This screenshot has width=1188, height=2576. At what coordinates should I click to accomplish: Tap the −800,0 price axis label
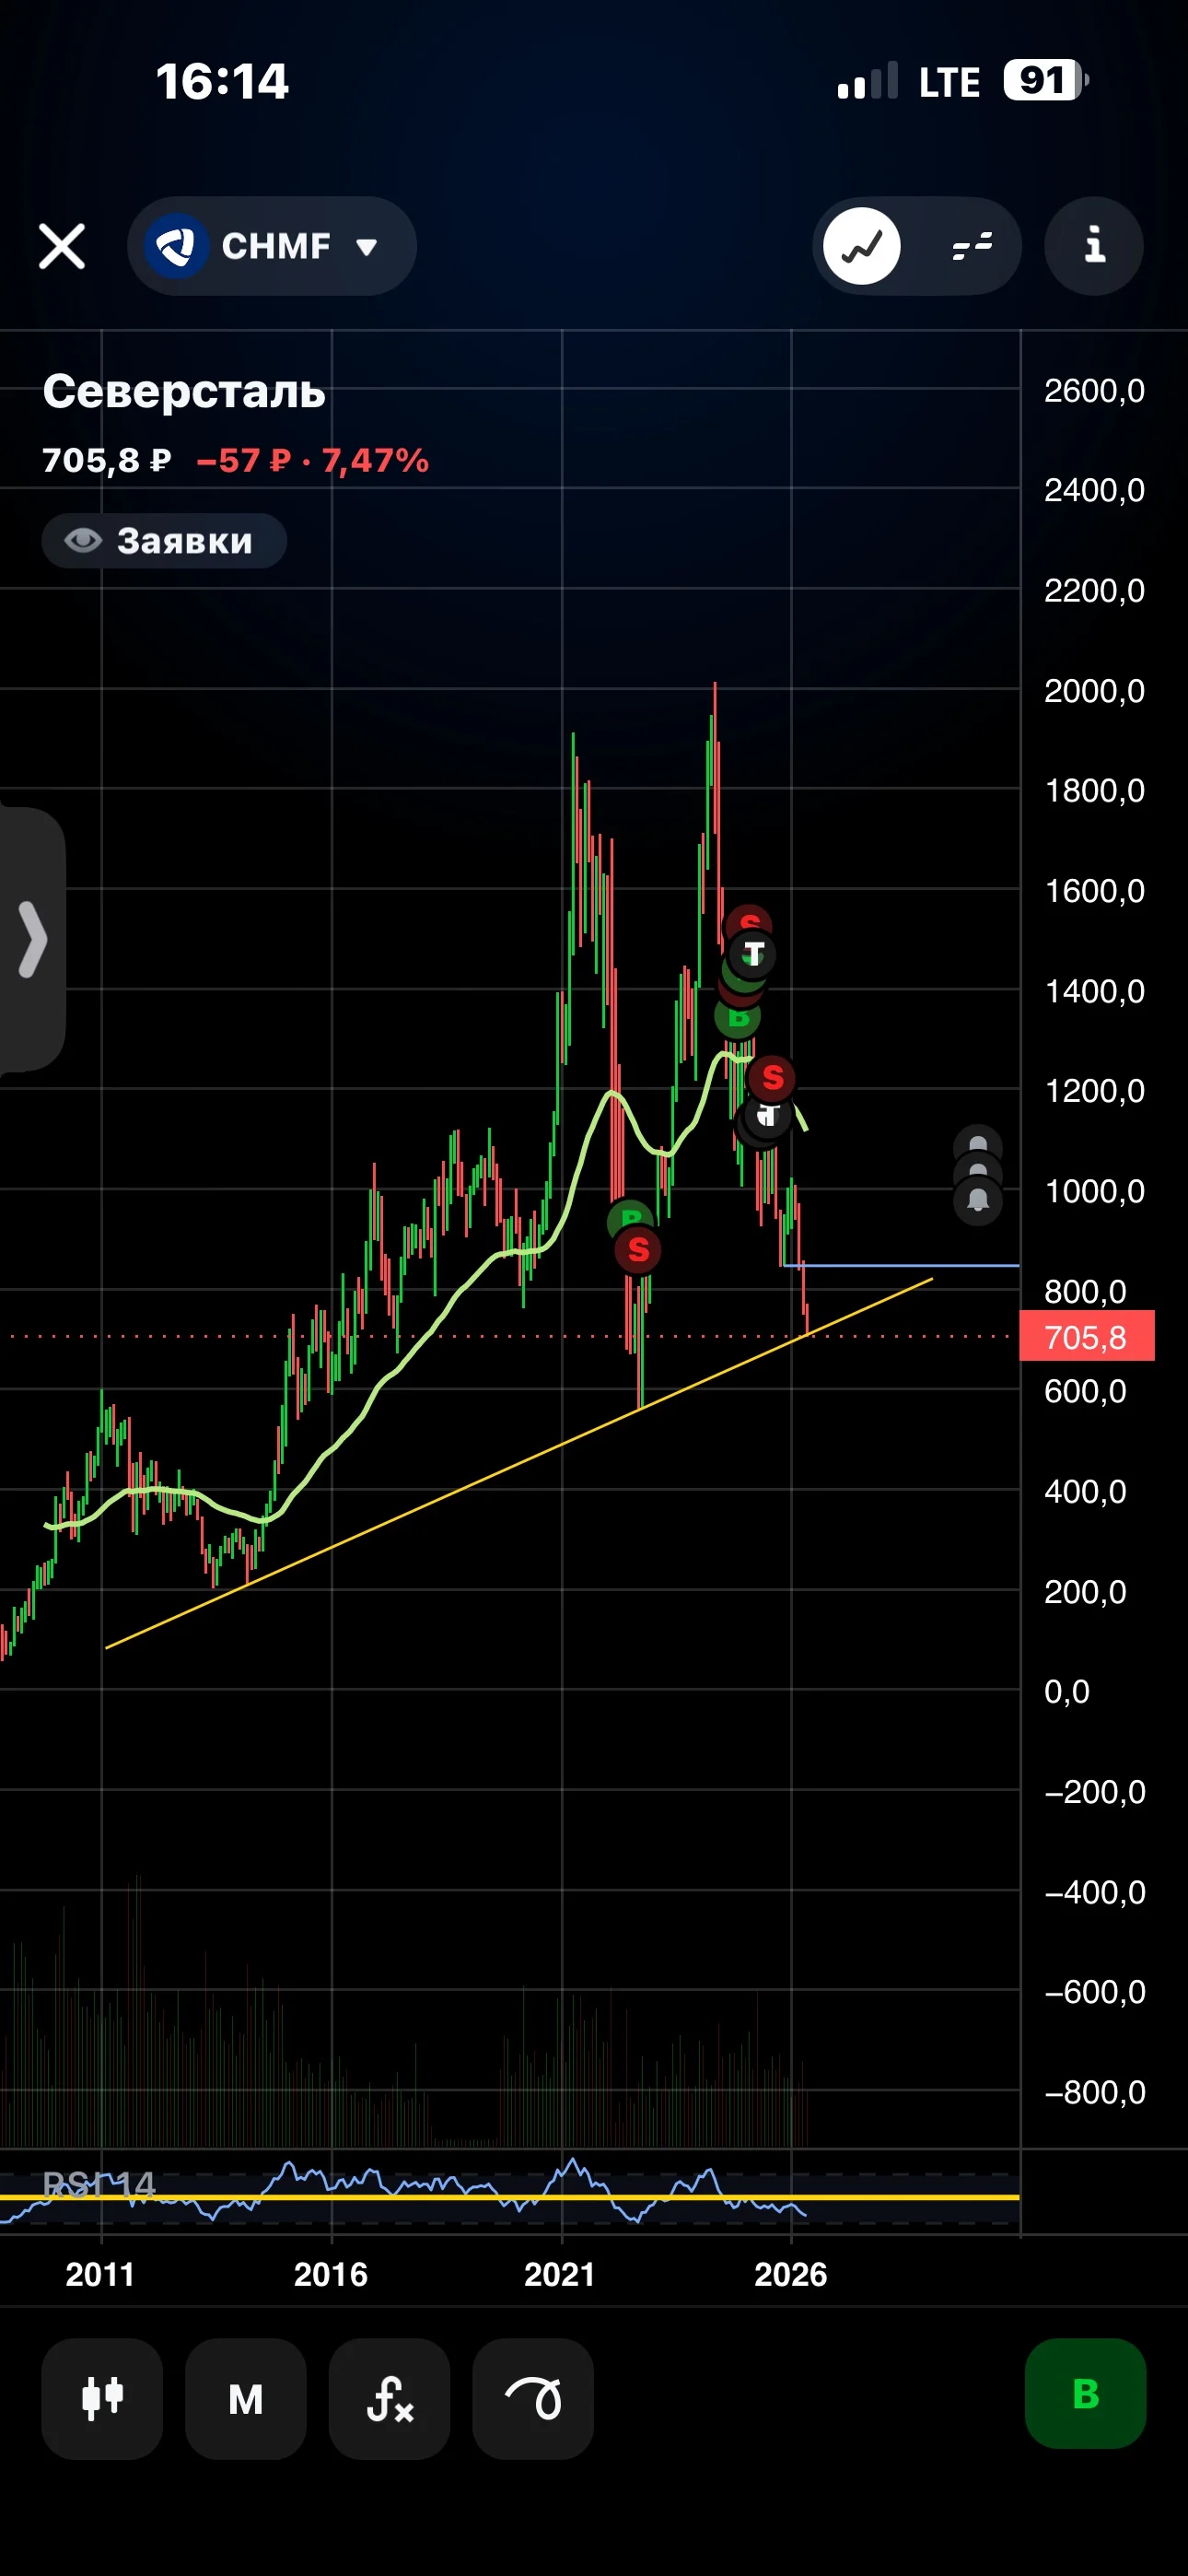pyautogui.click(x=1095, y=2092)
